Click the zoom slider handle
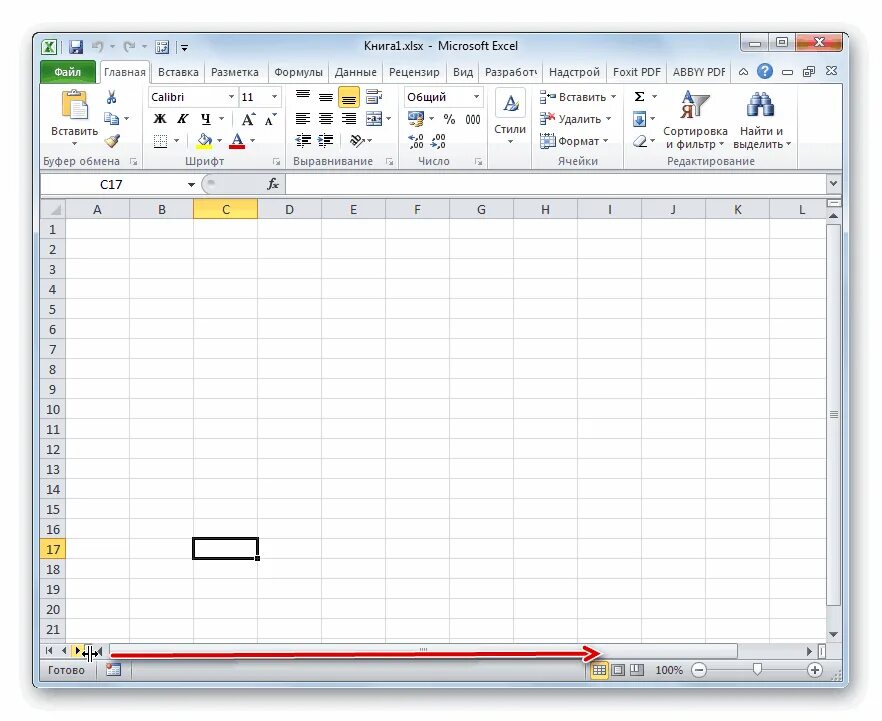 [757, 669]
